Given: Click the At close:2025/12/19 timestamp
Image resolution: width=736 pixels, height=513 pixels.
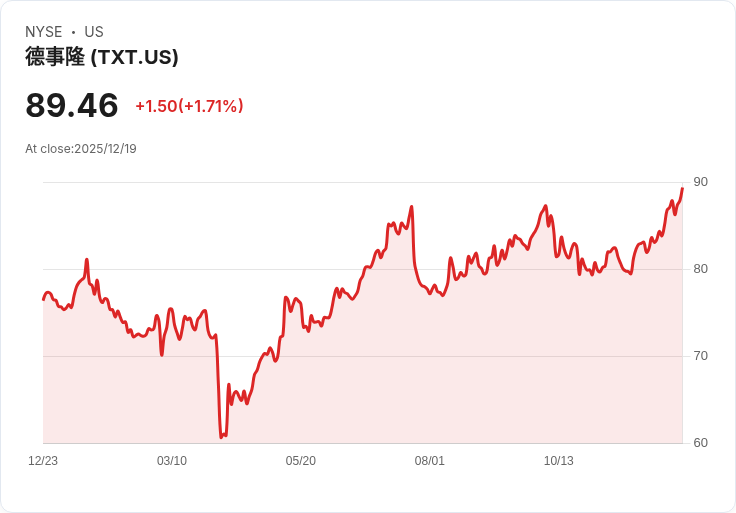Looking at the screenshot, I should click(x=81, y=149).
